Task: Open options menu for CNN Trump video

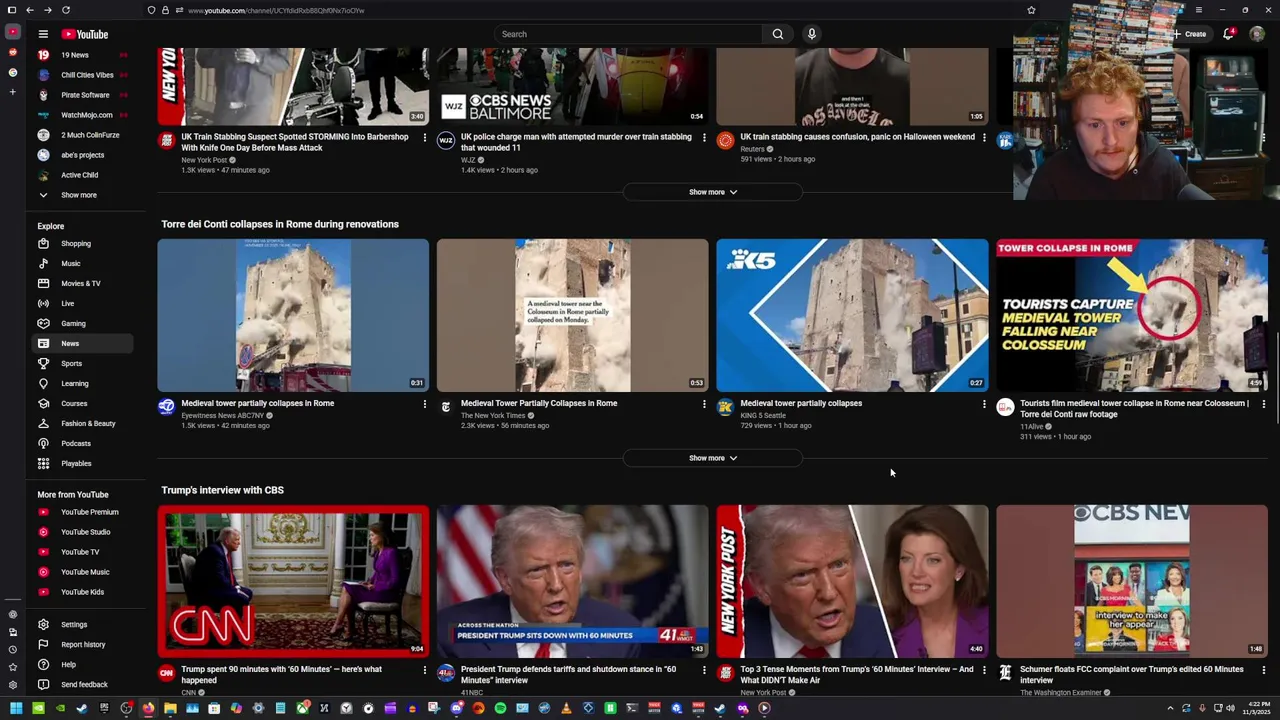Action: [424, 670]
